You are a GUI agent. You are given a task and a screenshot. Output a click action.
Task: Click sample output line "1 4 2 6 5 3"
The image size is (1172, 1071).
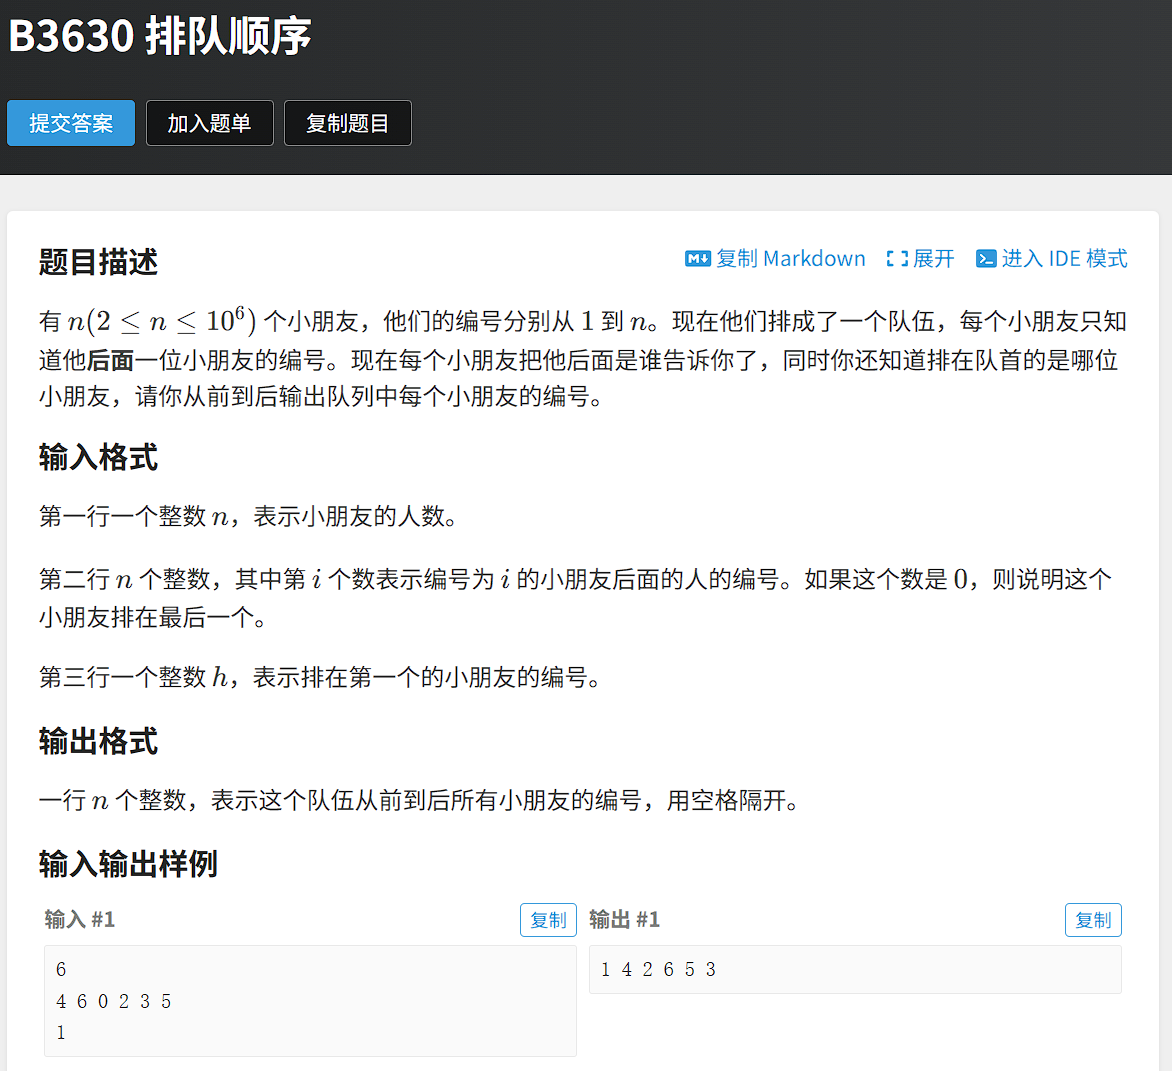point(659,969)
